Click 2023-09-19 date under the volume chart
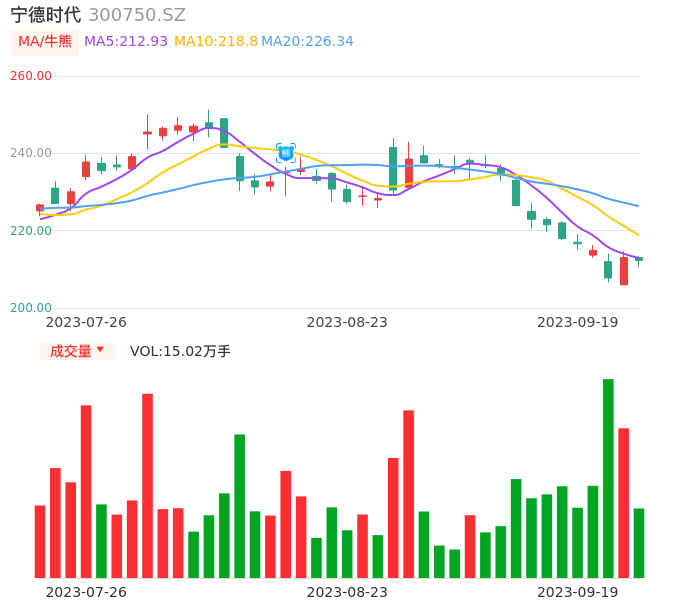This screenshot has width=686, height=606. pos(578,592)
